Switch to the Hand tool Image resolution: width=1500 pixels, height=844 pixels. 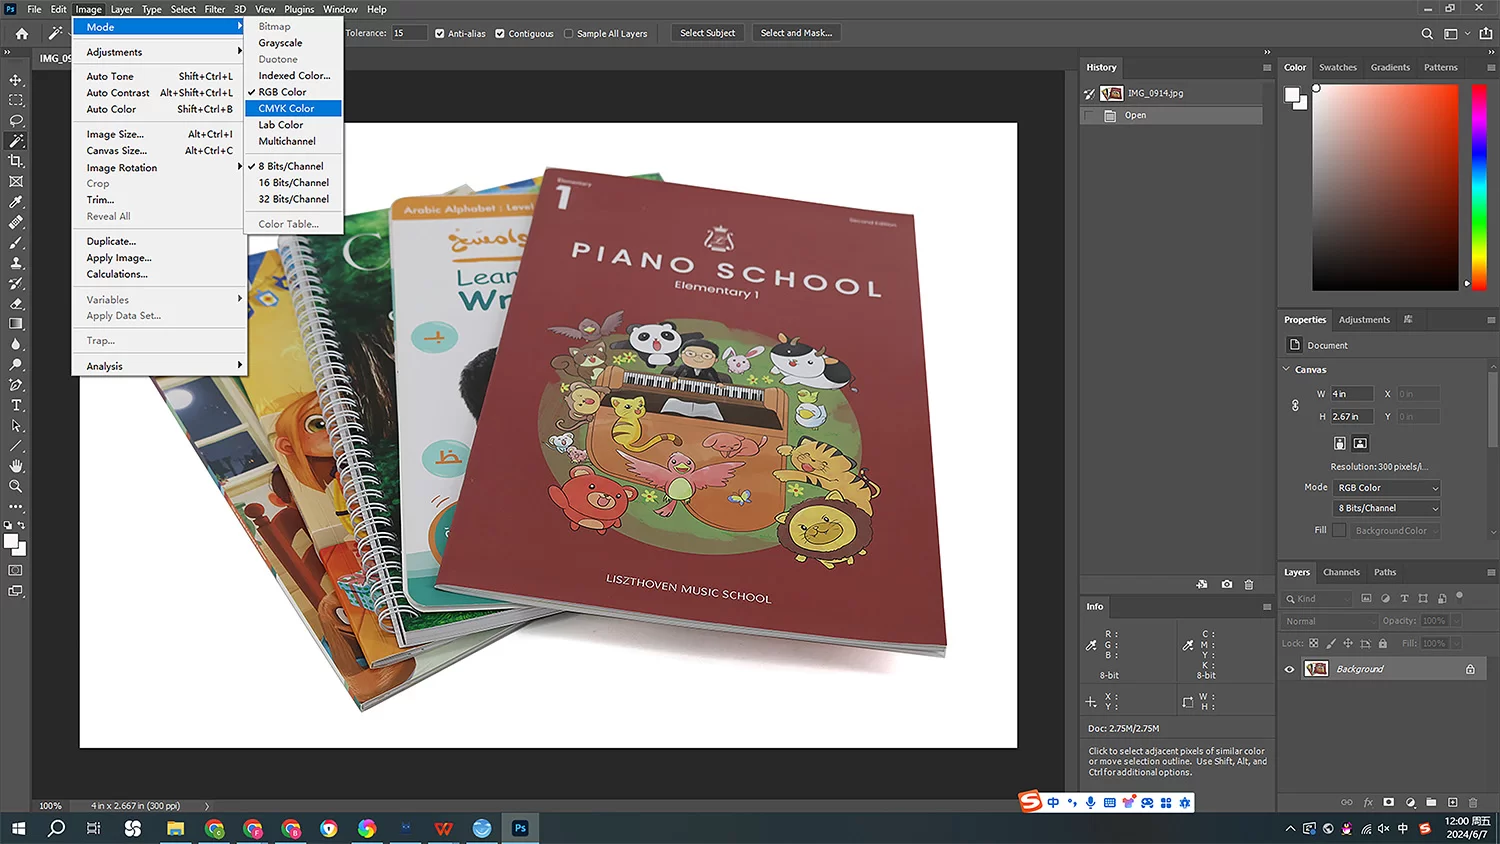click(x=16, y=466)
